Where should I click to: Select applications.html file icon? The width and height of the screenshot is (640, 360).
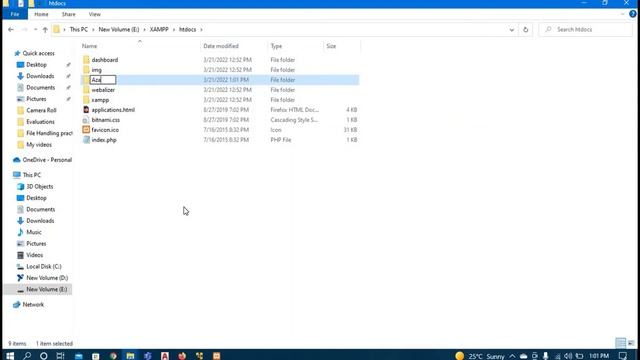point(86,110)
